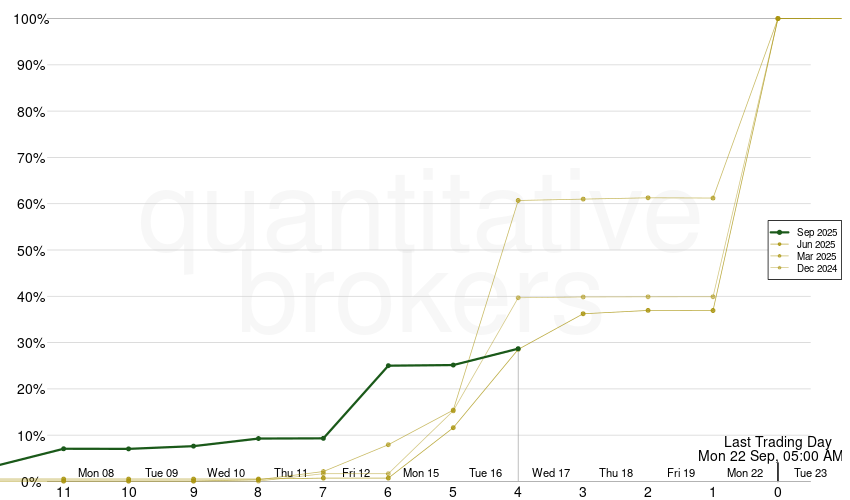Select the "Mon 15" date axis label
The width and height of the screenshot is (850, 500).
coord(421,473)
